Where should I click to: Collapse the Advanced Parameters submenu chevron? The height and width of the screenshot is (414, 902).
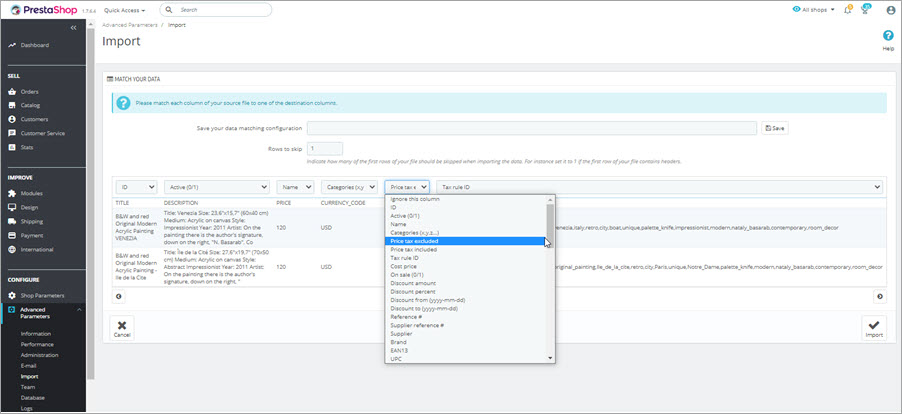pos(79,310)
